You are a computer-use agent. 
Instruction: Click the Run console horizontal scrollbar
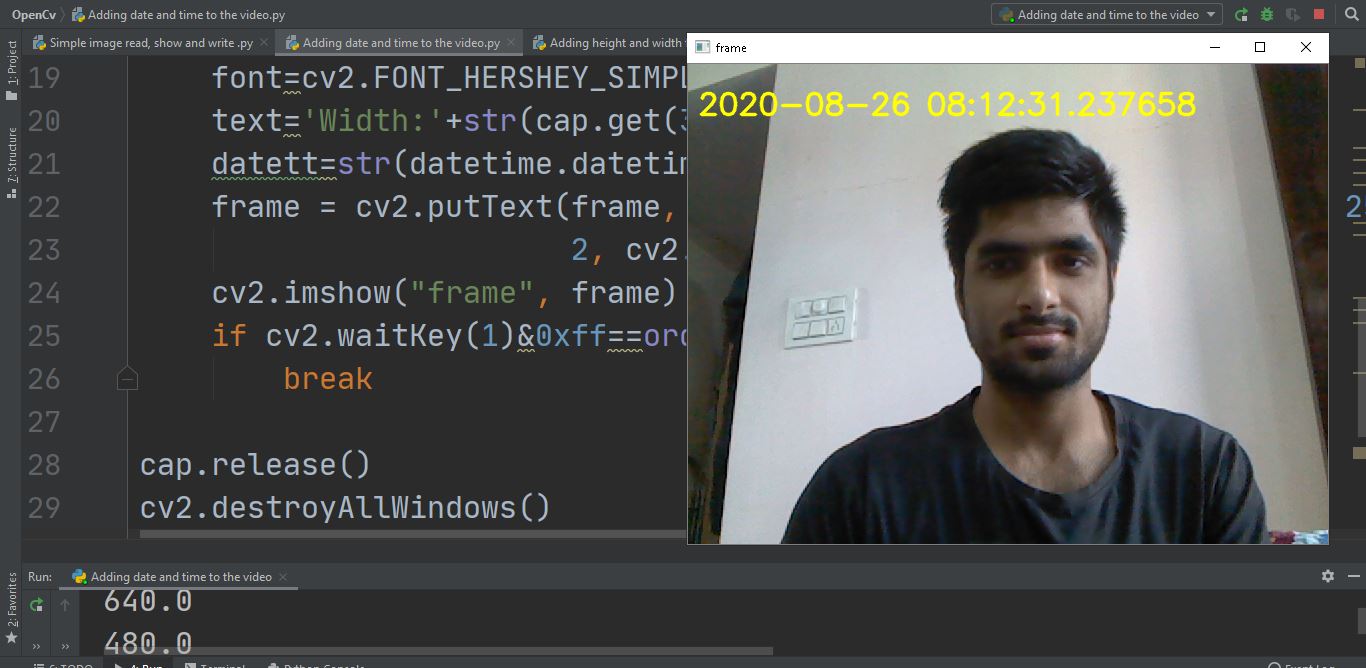440,652
